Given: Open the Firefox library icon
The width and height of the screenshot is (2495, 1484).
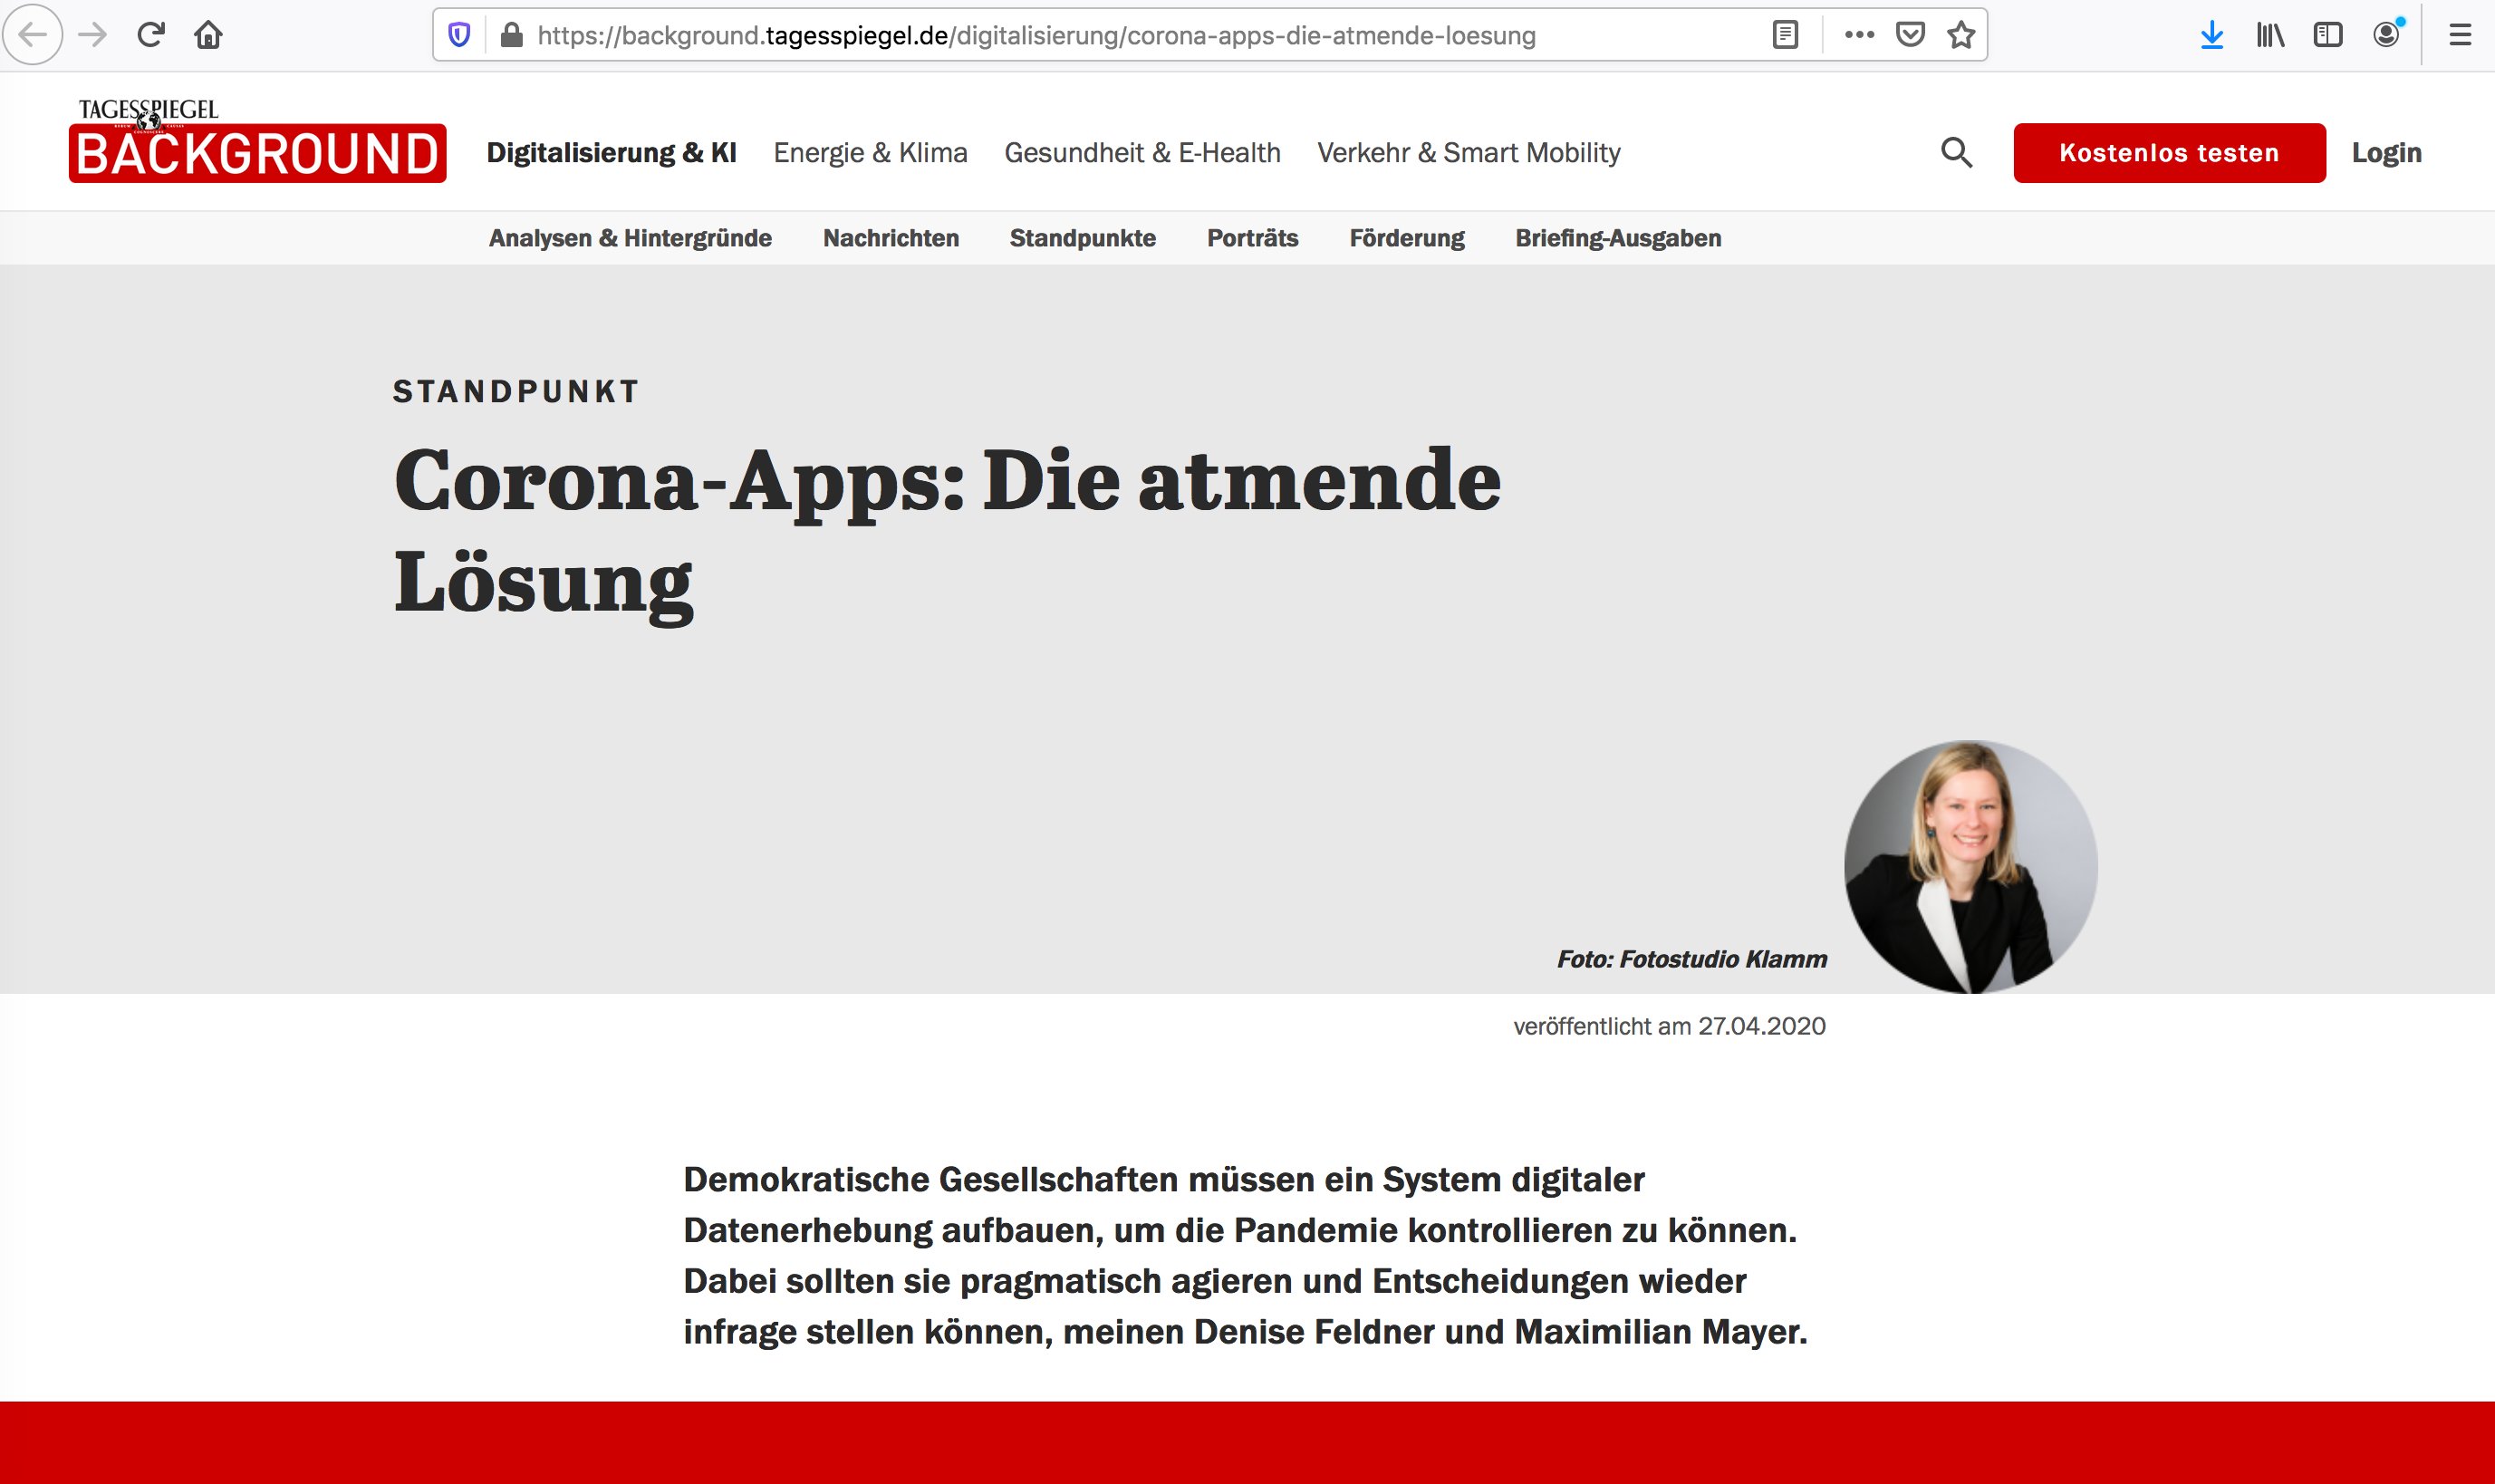Looking at the screenshot, I should coord(2270,35).
